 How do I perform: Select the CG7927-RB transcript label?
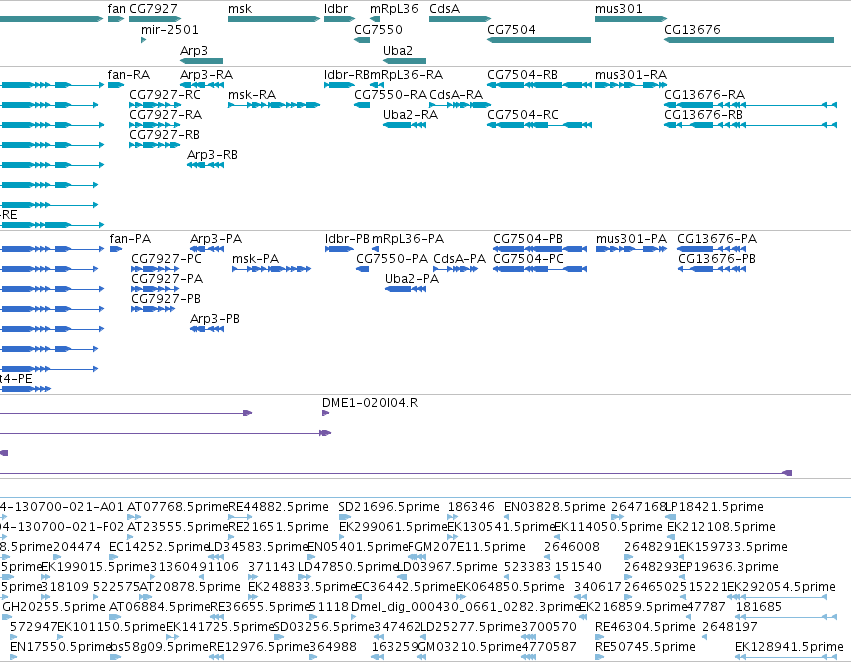point(164,135)
